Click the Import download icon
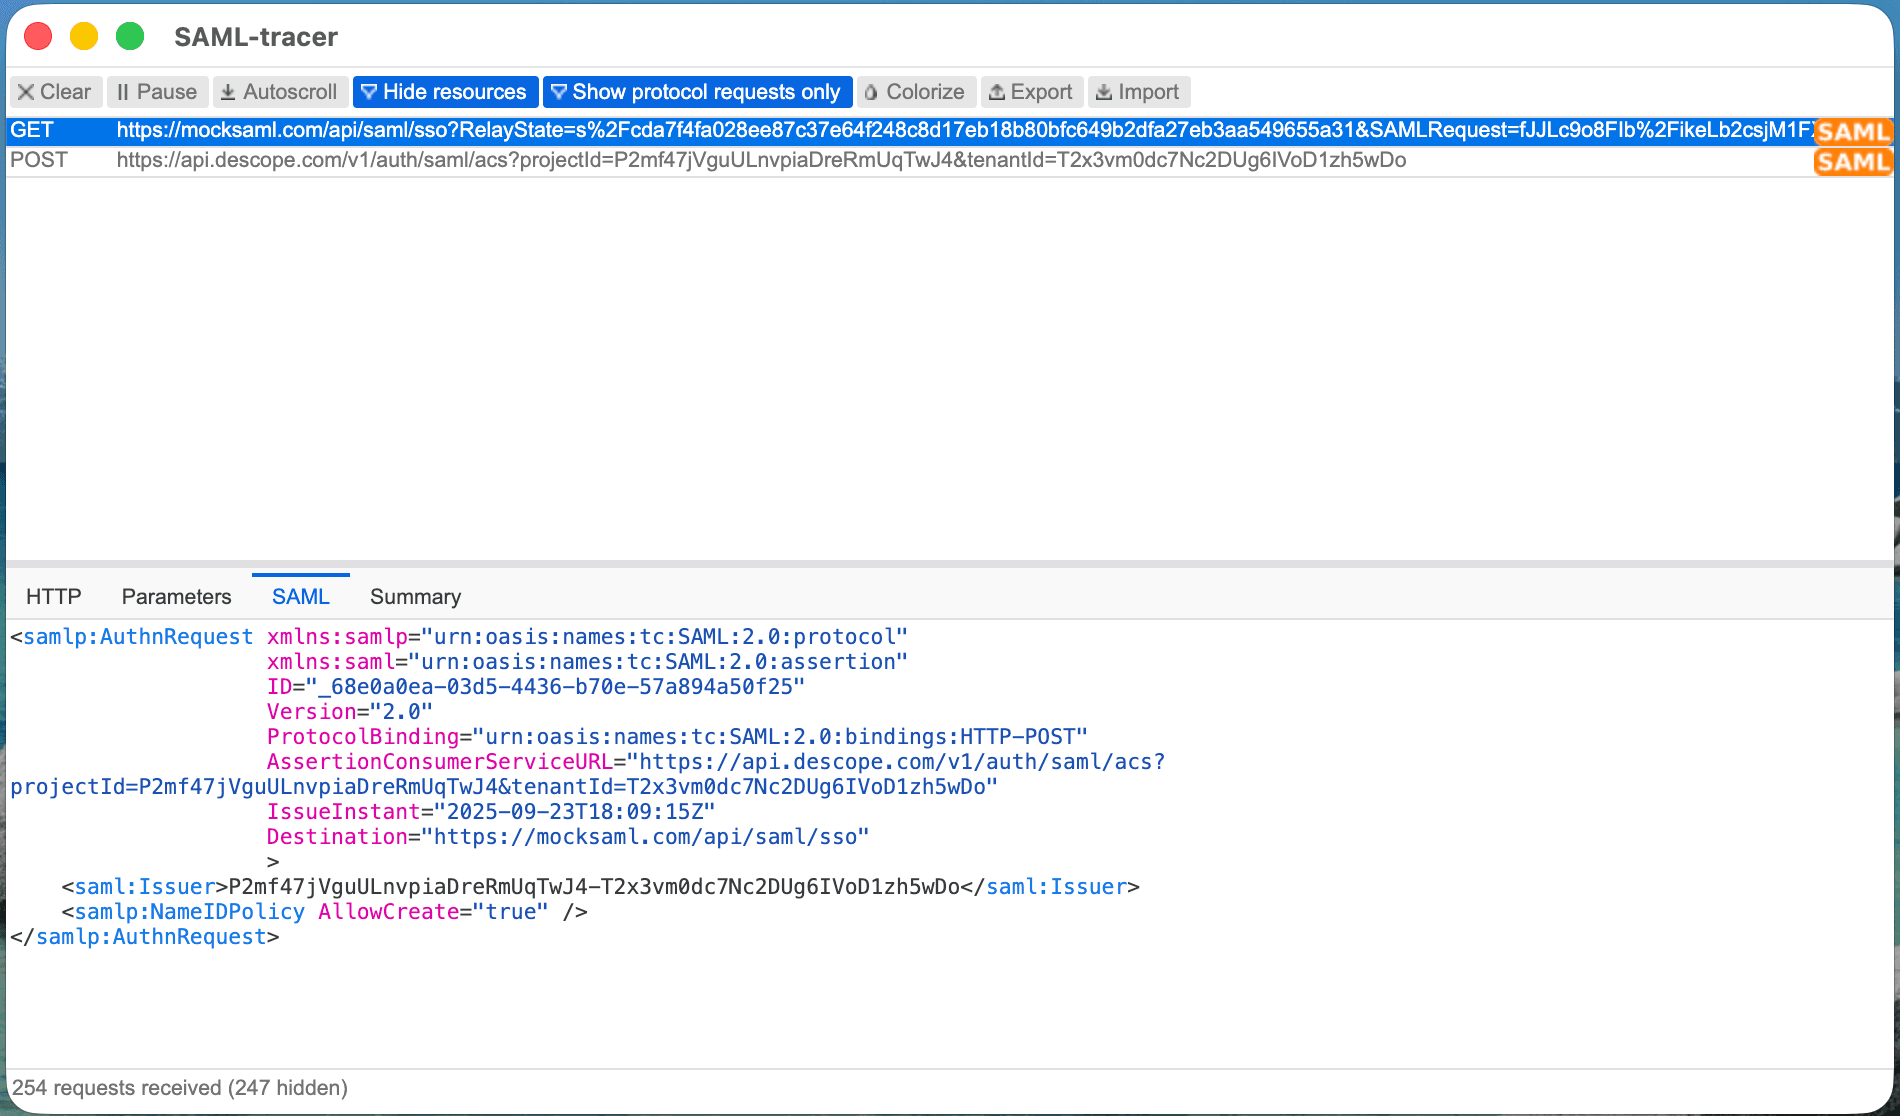 click(x=1105, y=91)
